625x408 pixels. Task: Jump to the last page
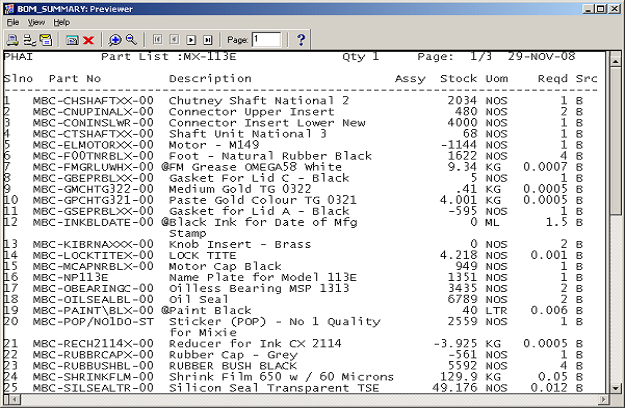(x=208, y=39)
